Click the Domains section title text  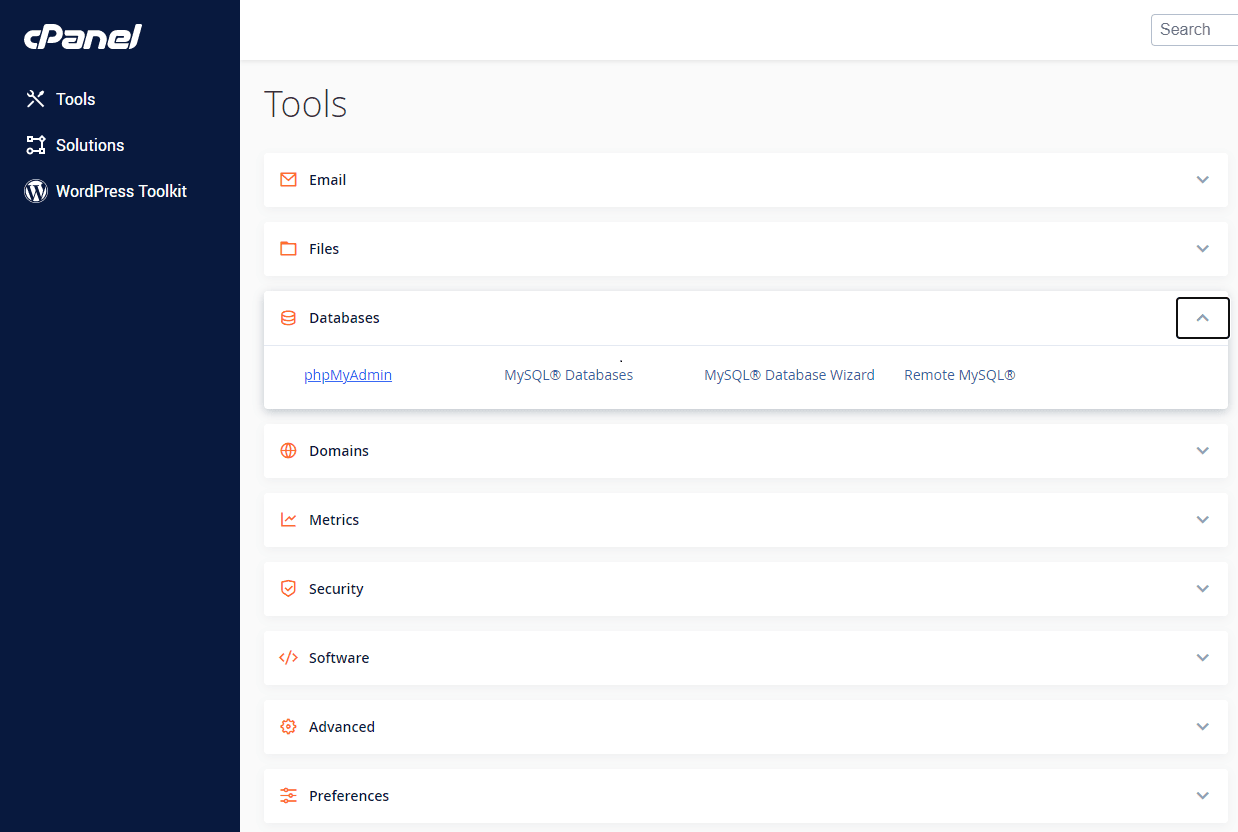339,451
